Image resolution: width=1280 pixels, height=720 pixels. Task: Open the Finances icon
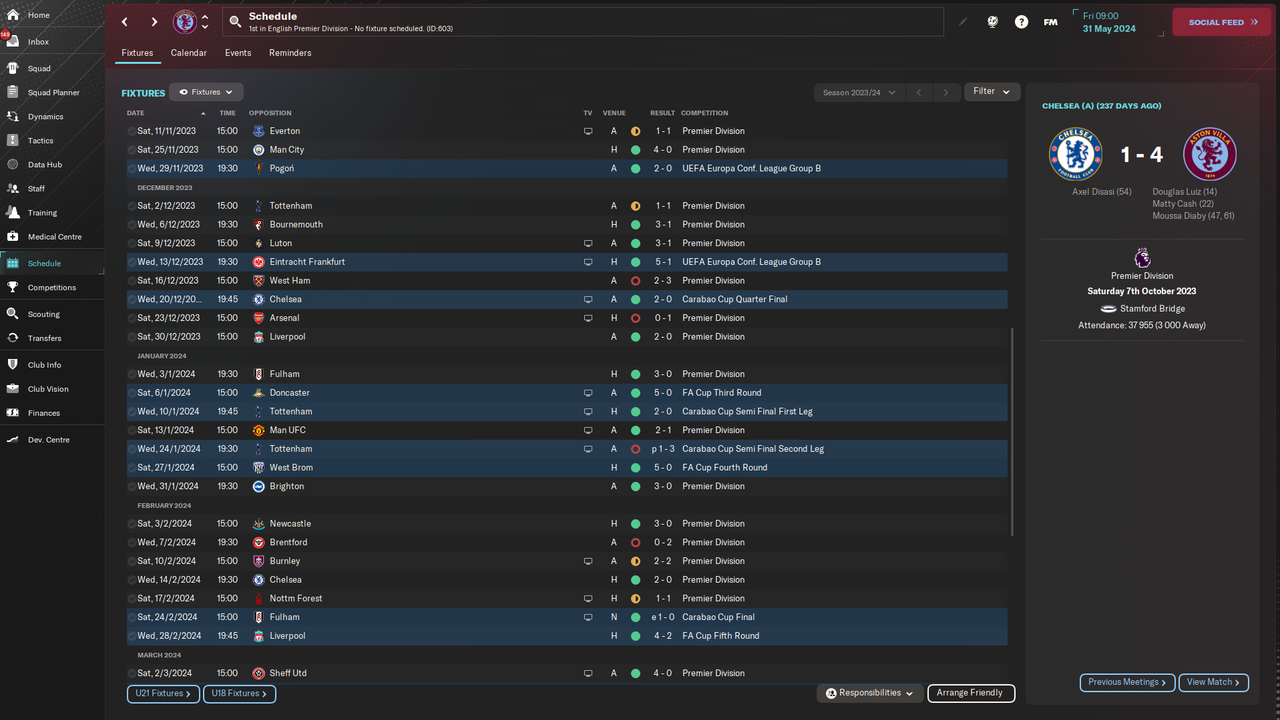tap(13, 413)
